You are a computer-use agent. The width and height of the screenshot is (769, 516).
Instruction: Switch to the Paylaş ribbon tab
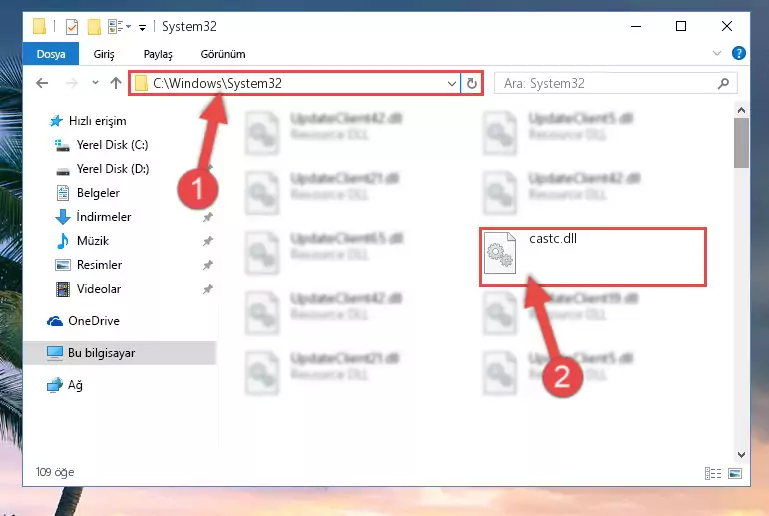coord(158,54)
